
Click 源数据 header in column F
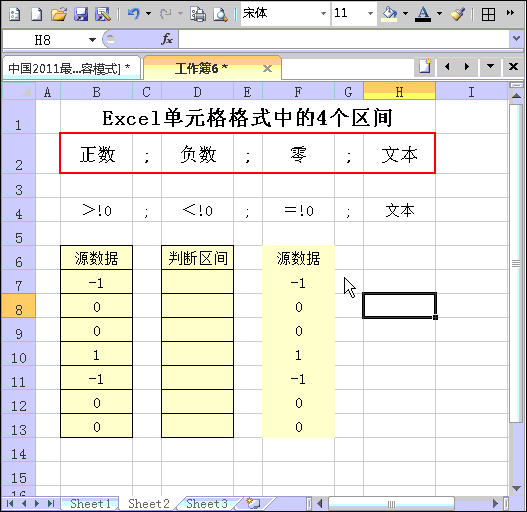tap(298, 258)
